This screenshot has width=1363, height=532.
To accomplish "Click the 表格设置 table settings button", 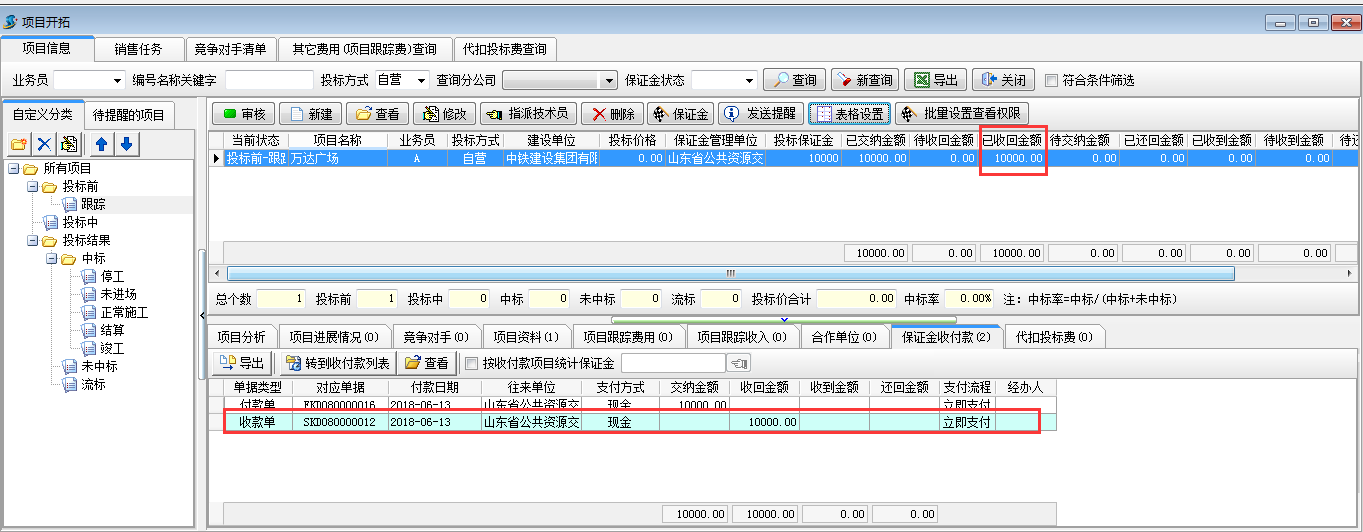I will coord(848,114).
